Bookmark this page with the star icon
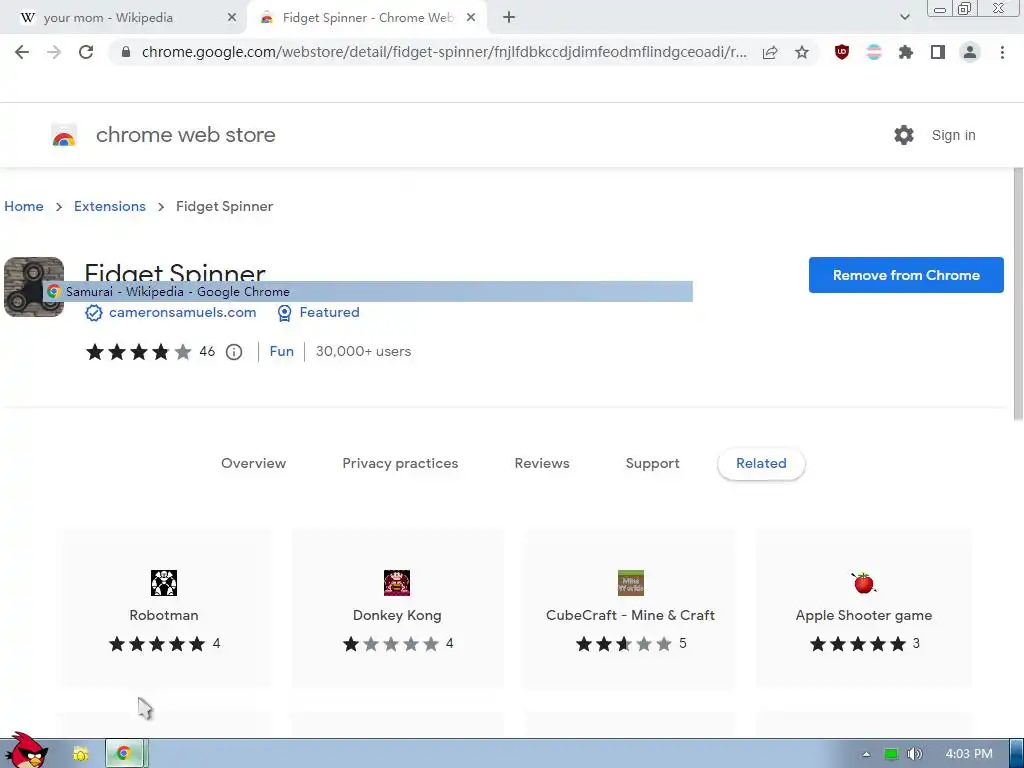The height and width of the screenshot is (768, 1024). [802, 52]
